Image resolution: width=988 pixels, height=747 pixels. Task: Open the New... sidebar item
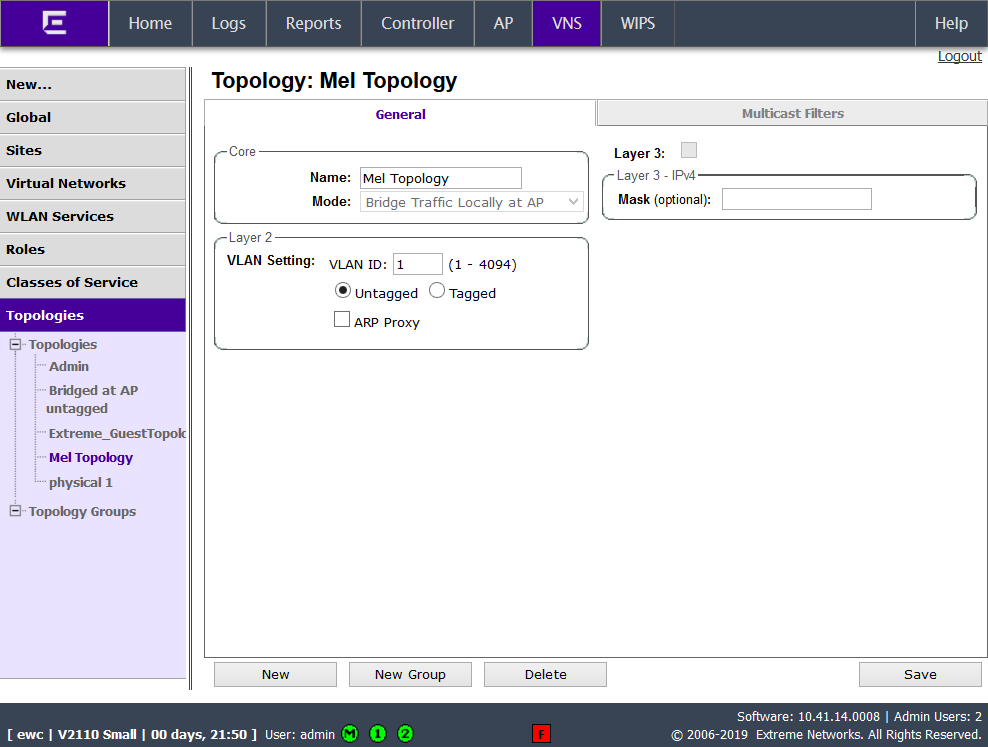(x=93, y=84)
